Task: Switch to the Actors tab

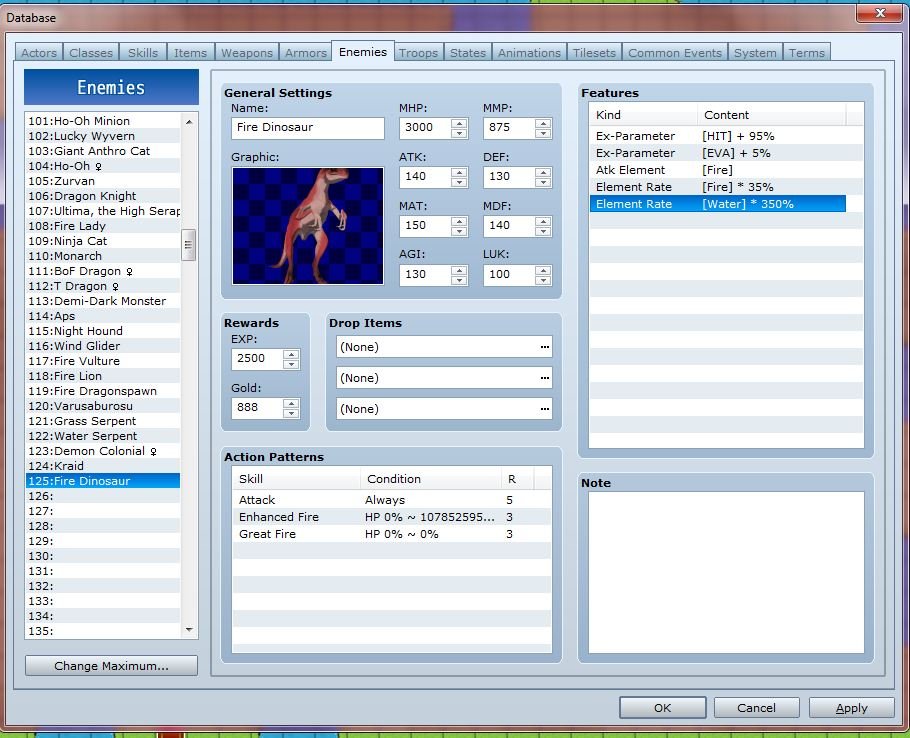Action: (x=39, y=53)
